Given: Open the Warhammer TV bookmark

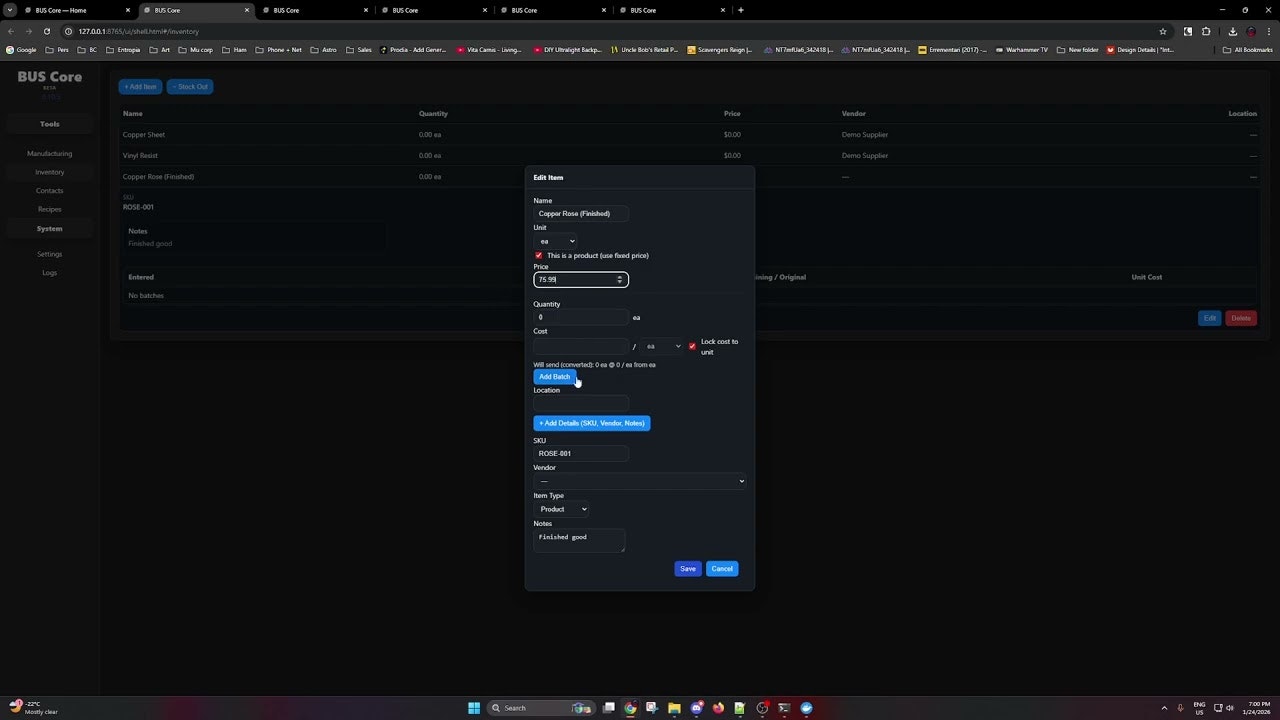Looking at the screenshot, I should click(1022, 50).
